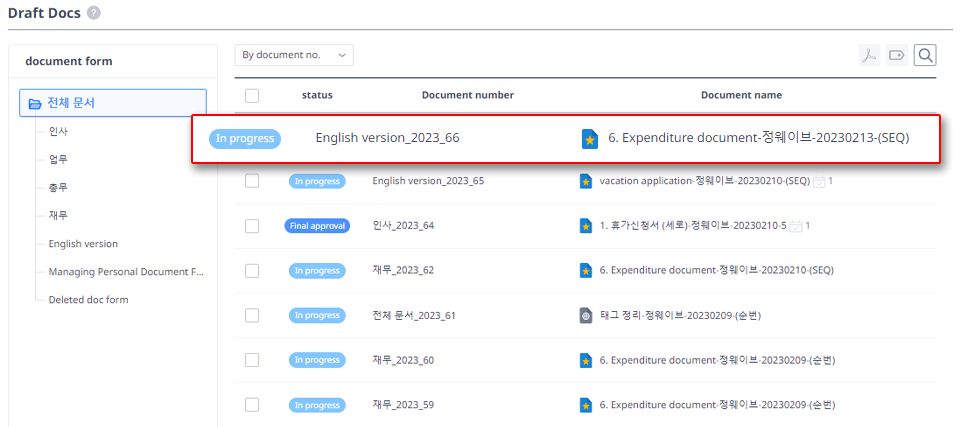This screenshot has width=960, height=427.
Task: Click In progress badge of 재무_2023_59
Action: pyautogui.click(x=317, y=405)
